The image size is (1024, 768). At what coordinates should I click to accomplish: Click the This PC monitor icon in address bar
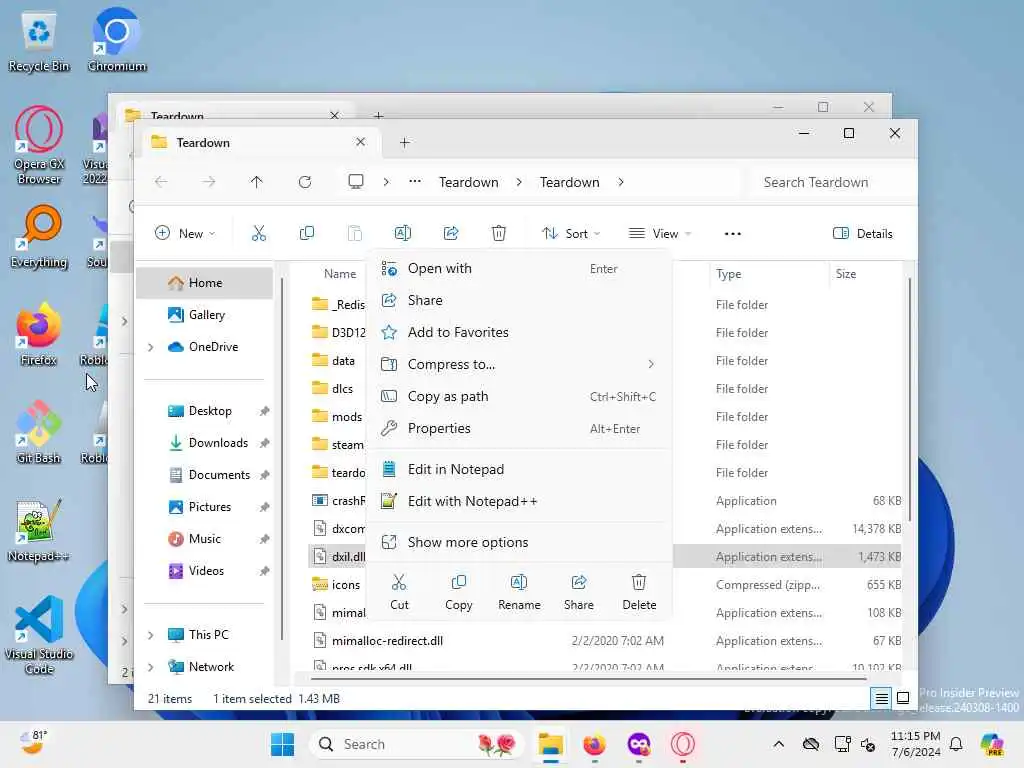coord(356,182)
